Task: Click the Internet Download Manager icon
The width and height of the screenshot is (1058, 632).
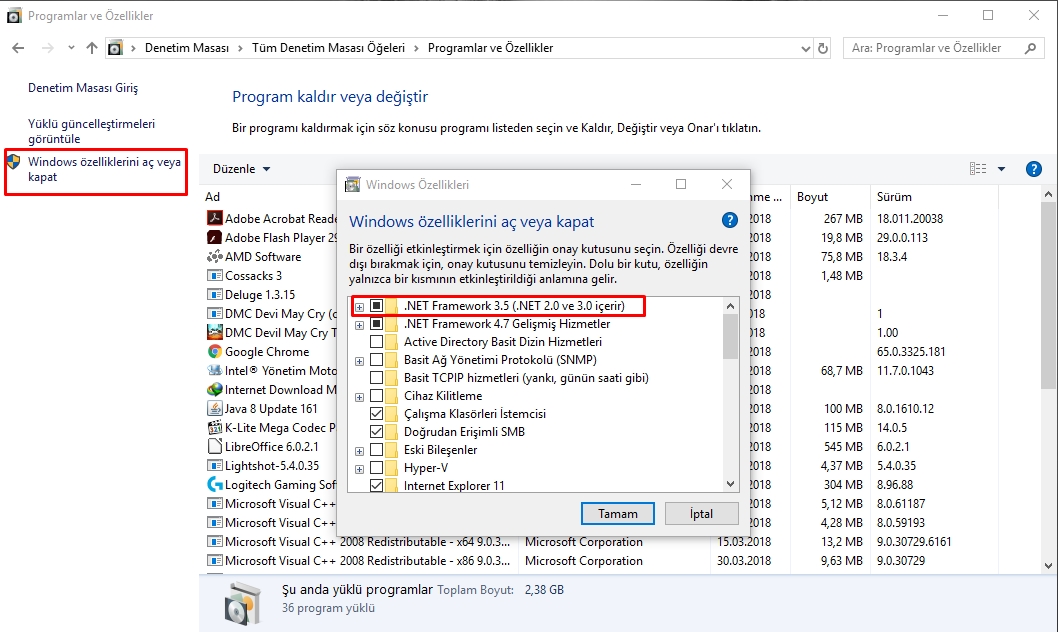Action: pyautogui.click(x=215, y=389)
